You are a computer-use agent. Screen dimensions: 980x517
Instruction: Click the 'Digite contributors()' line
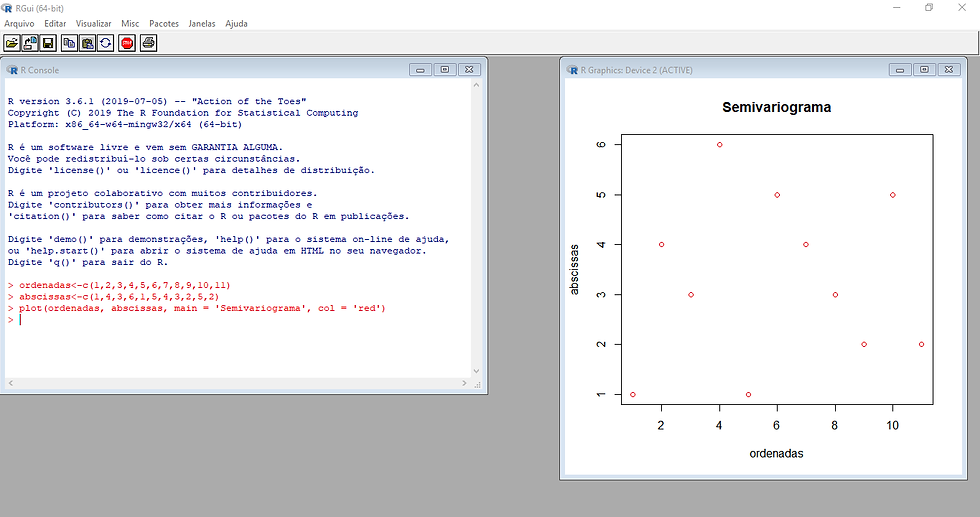[160, 205]
